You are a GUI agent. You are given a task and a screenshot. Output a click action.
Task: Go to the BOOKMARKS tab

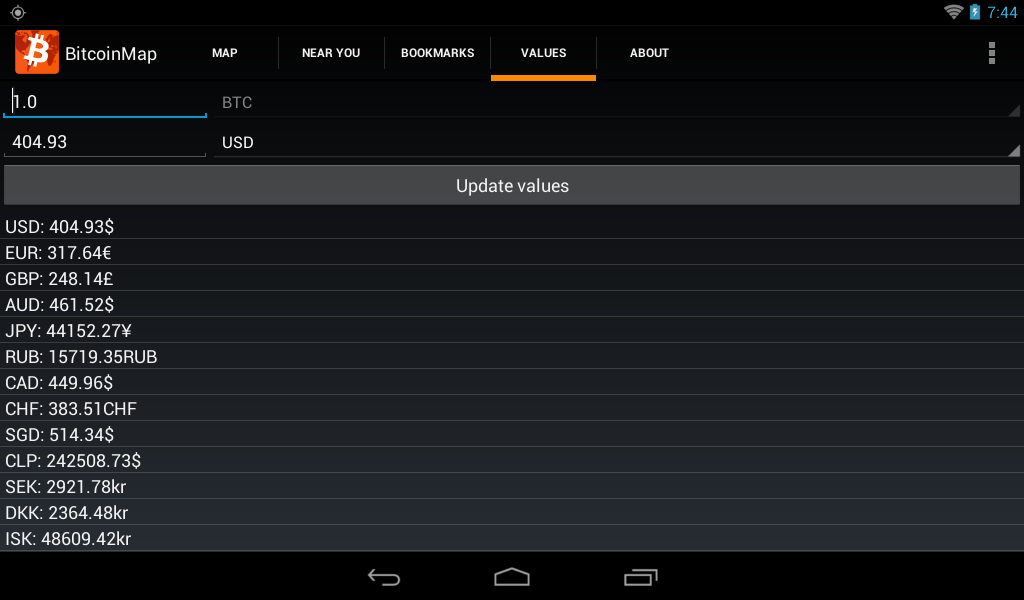(438, 53)
